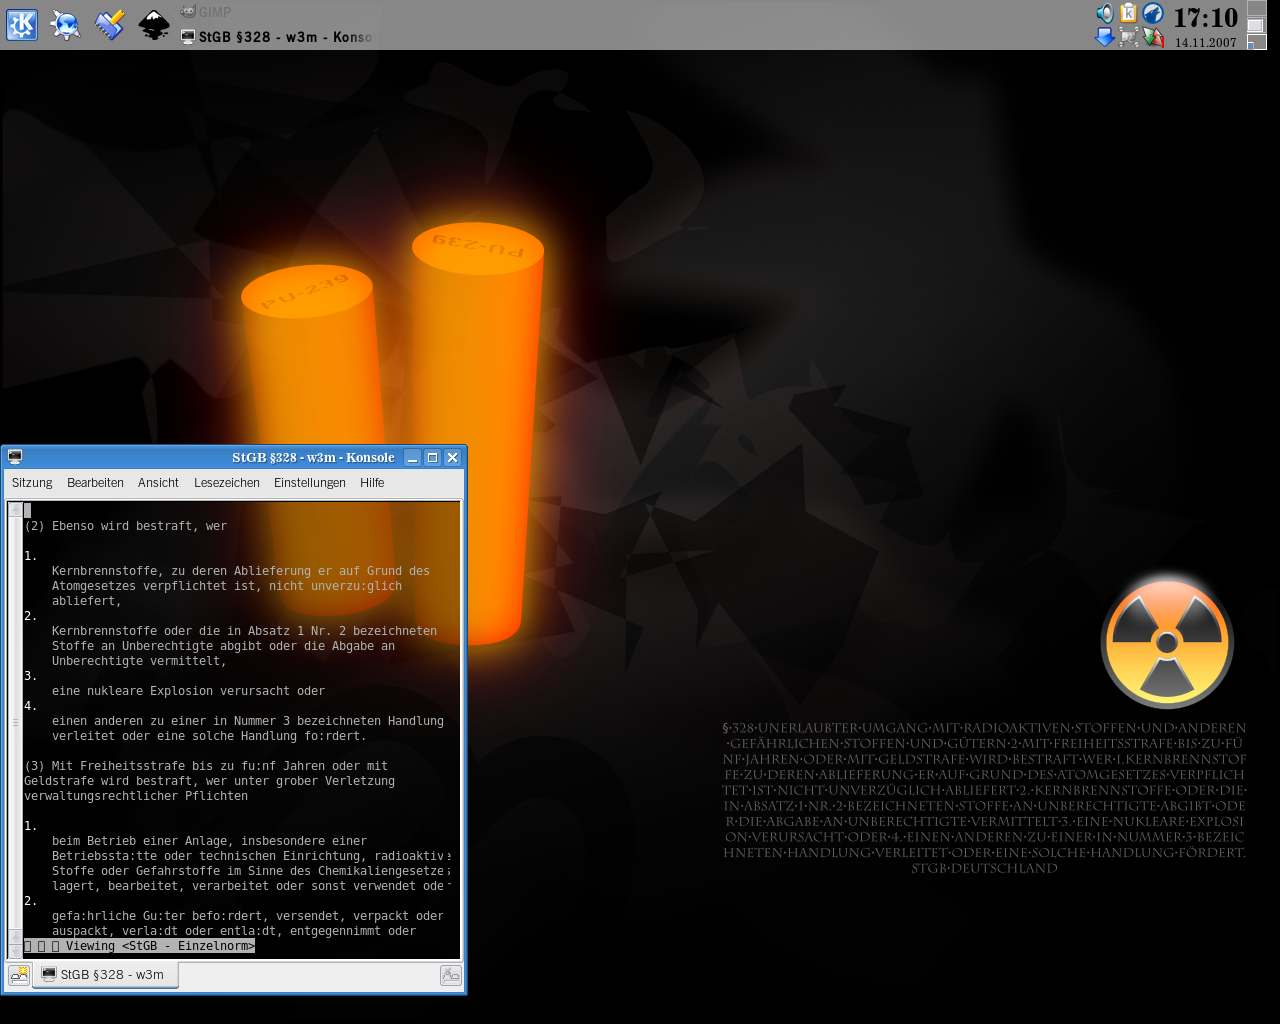Maximize the Konsole window
Image resolution: width=1280 pixels, height=1024 pixels.
(432, 457)
